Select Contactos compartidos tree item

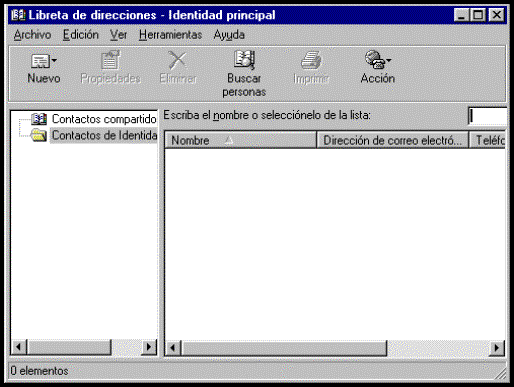(104, 119)
